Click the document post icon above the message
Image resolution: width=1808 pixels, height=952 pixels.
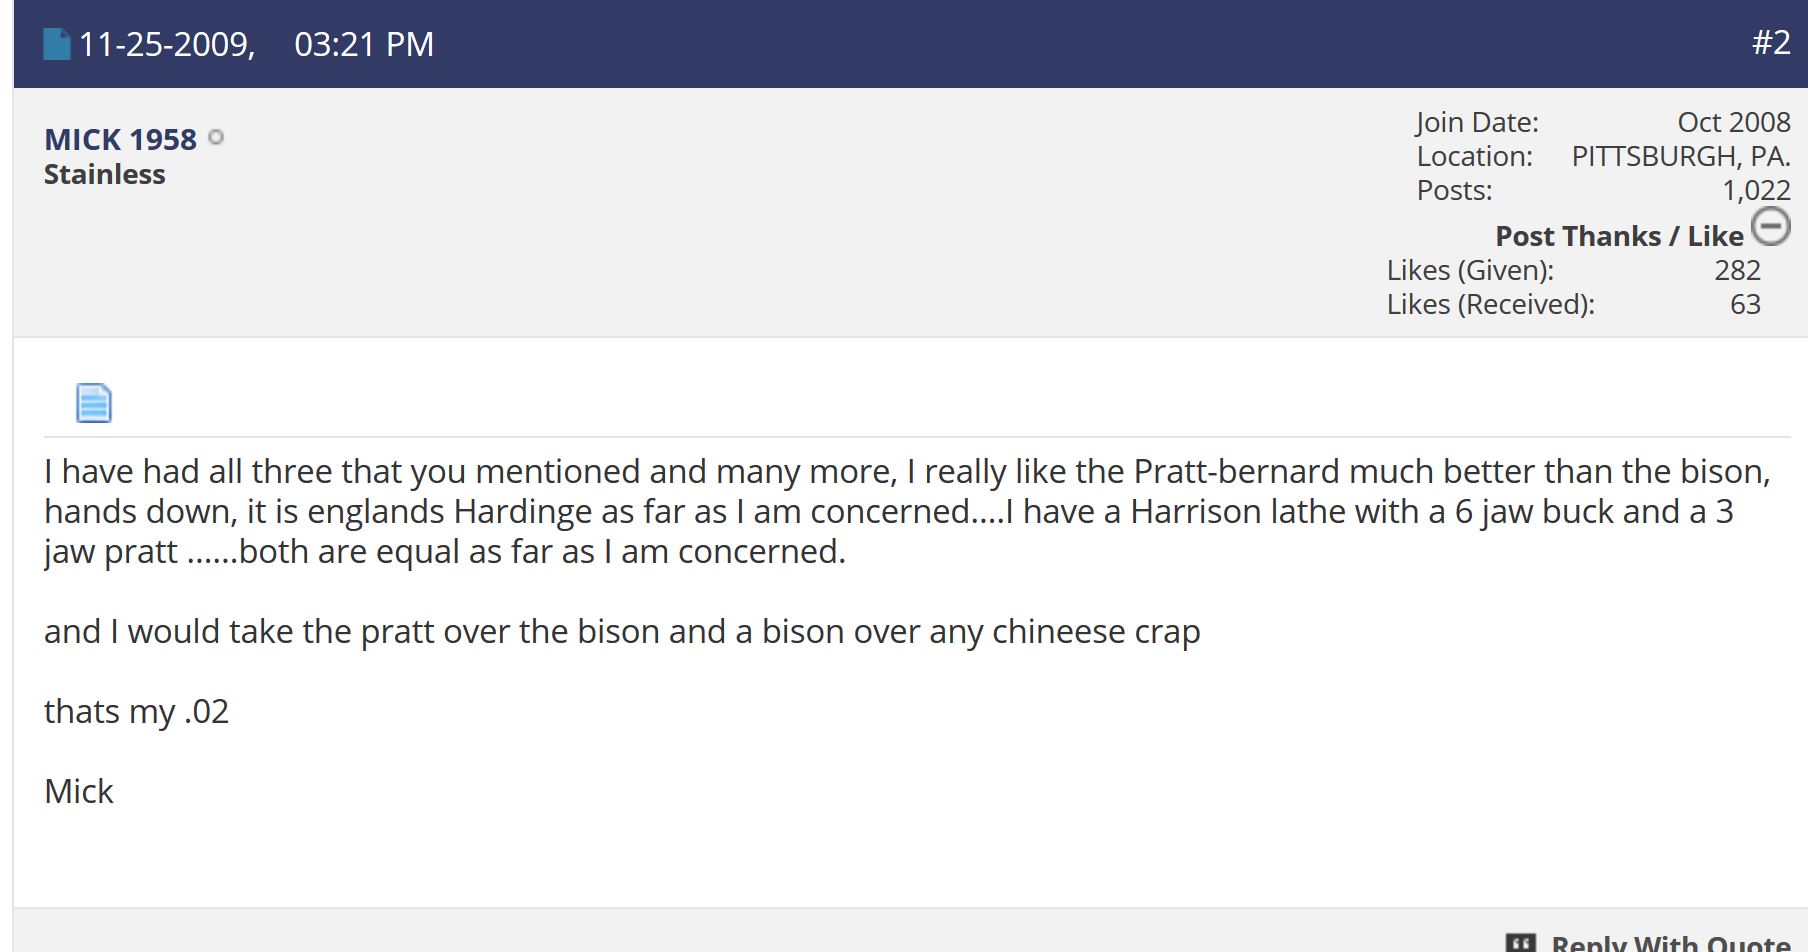click(94, 403)
